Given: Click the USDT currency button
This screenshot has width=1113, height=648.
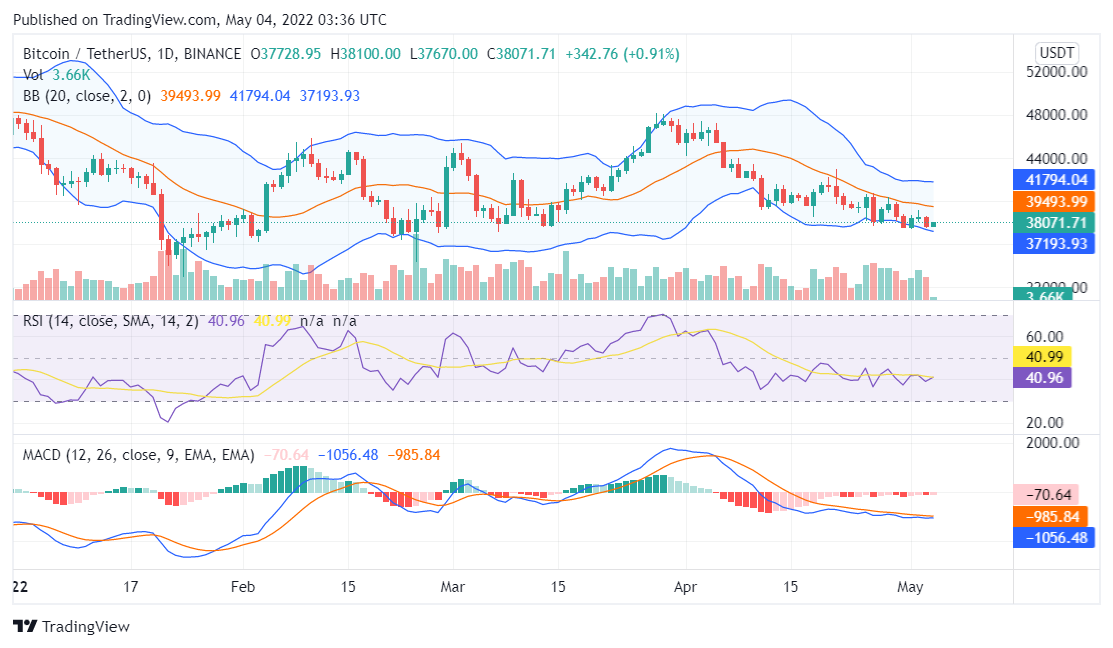Looking at the screenshot, I should click(x=1055, y=50).
